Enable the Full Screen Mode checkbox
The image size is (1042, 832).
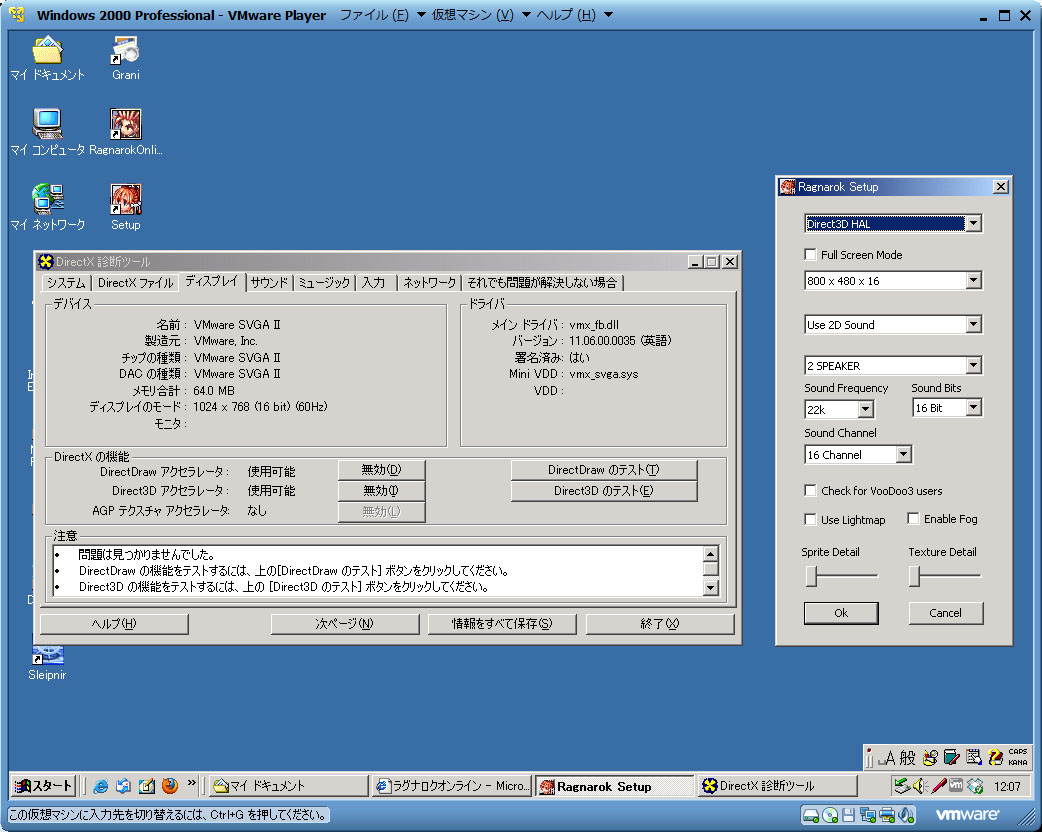coord(811,255)
